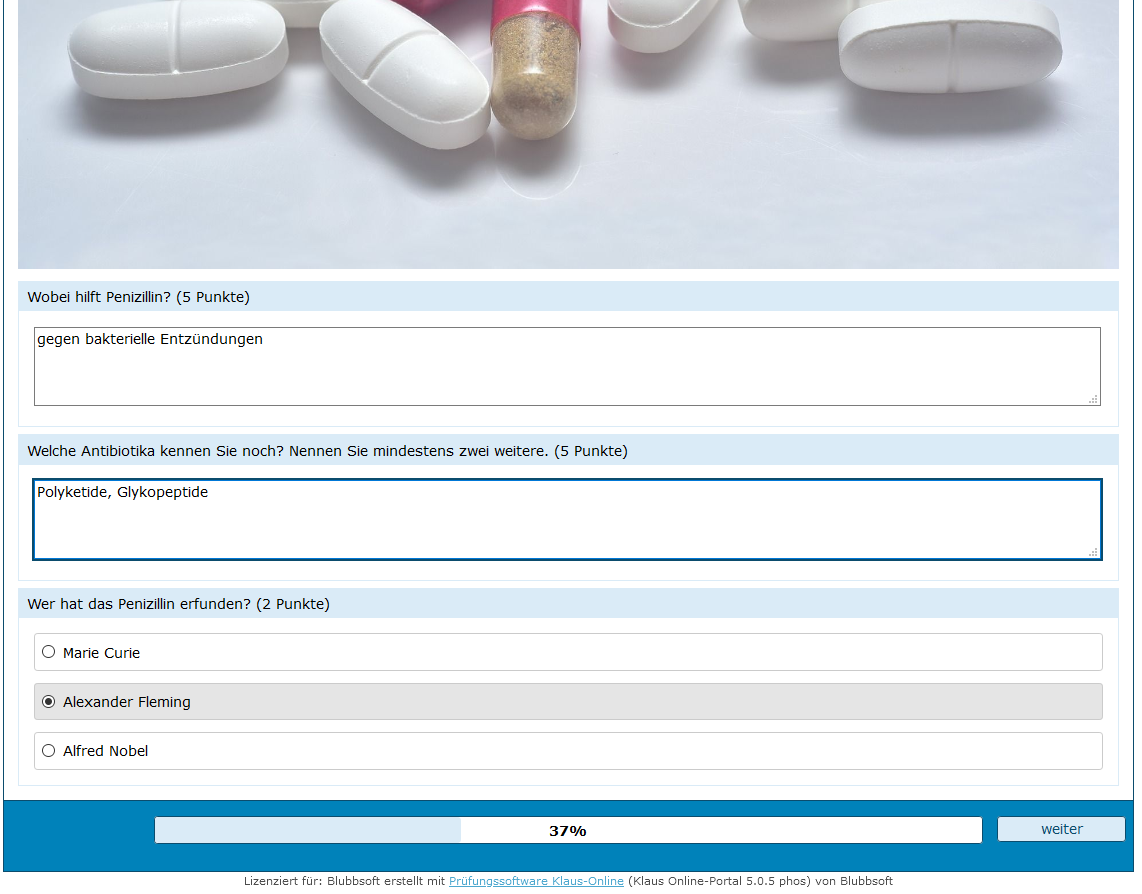Click the weiter button
Screen dimensions: 1142x894
click(x=1060, y=829)
